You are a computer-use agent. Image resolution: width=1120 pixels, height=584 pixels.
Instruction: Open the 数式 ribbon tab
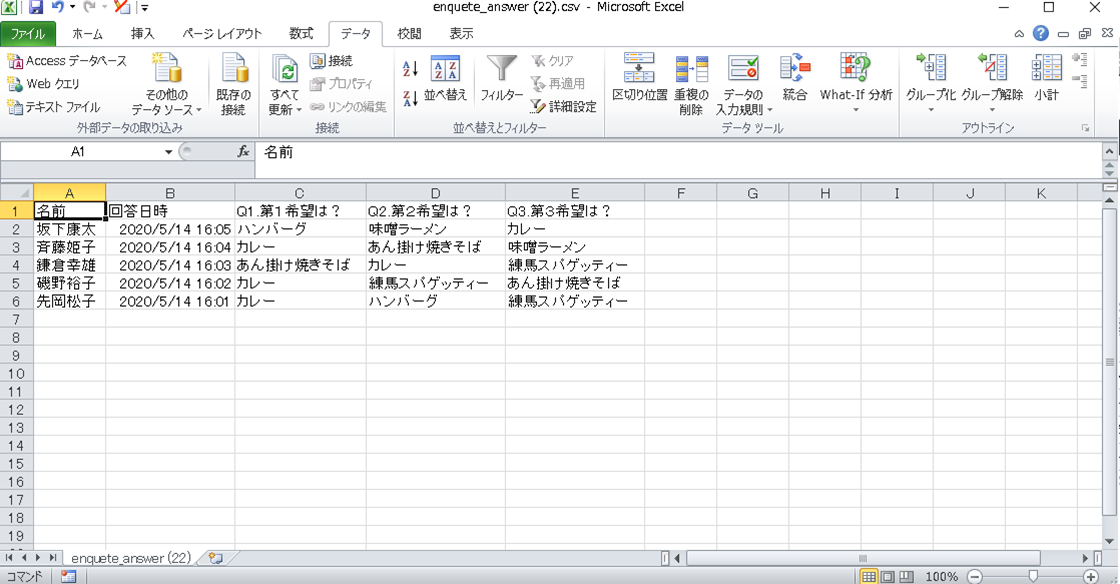(x=301, y=34)
